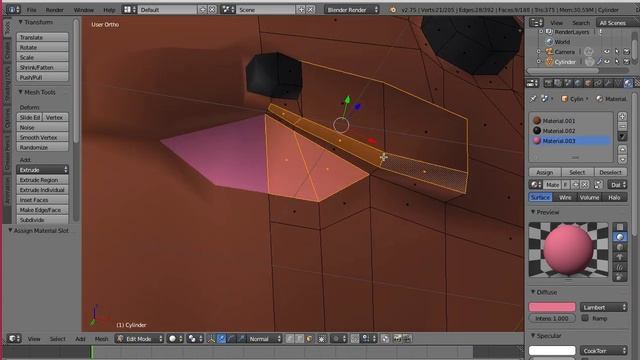The height and width of the screenshot is (360, 640).
Task: Open the Select menu in viewport header
Action: 58,339
